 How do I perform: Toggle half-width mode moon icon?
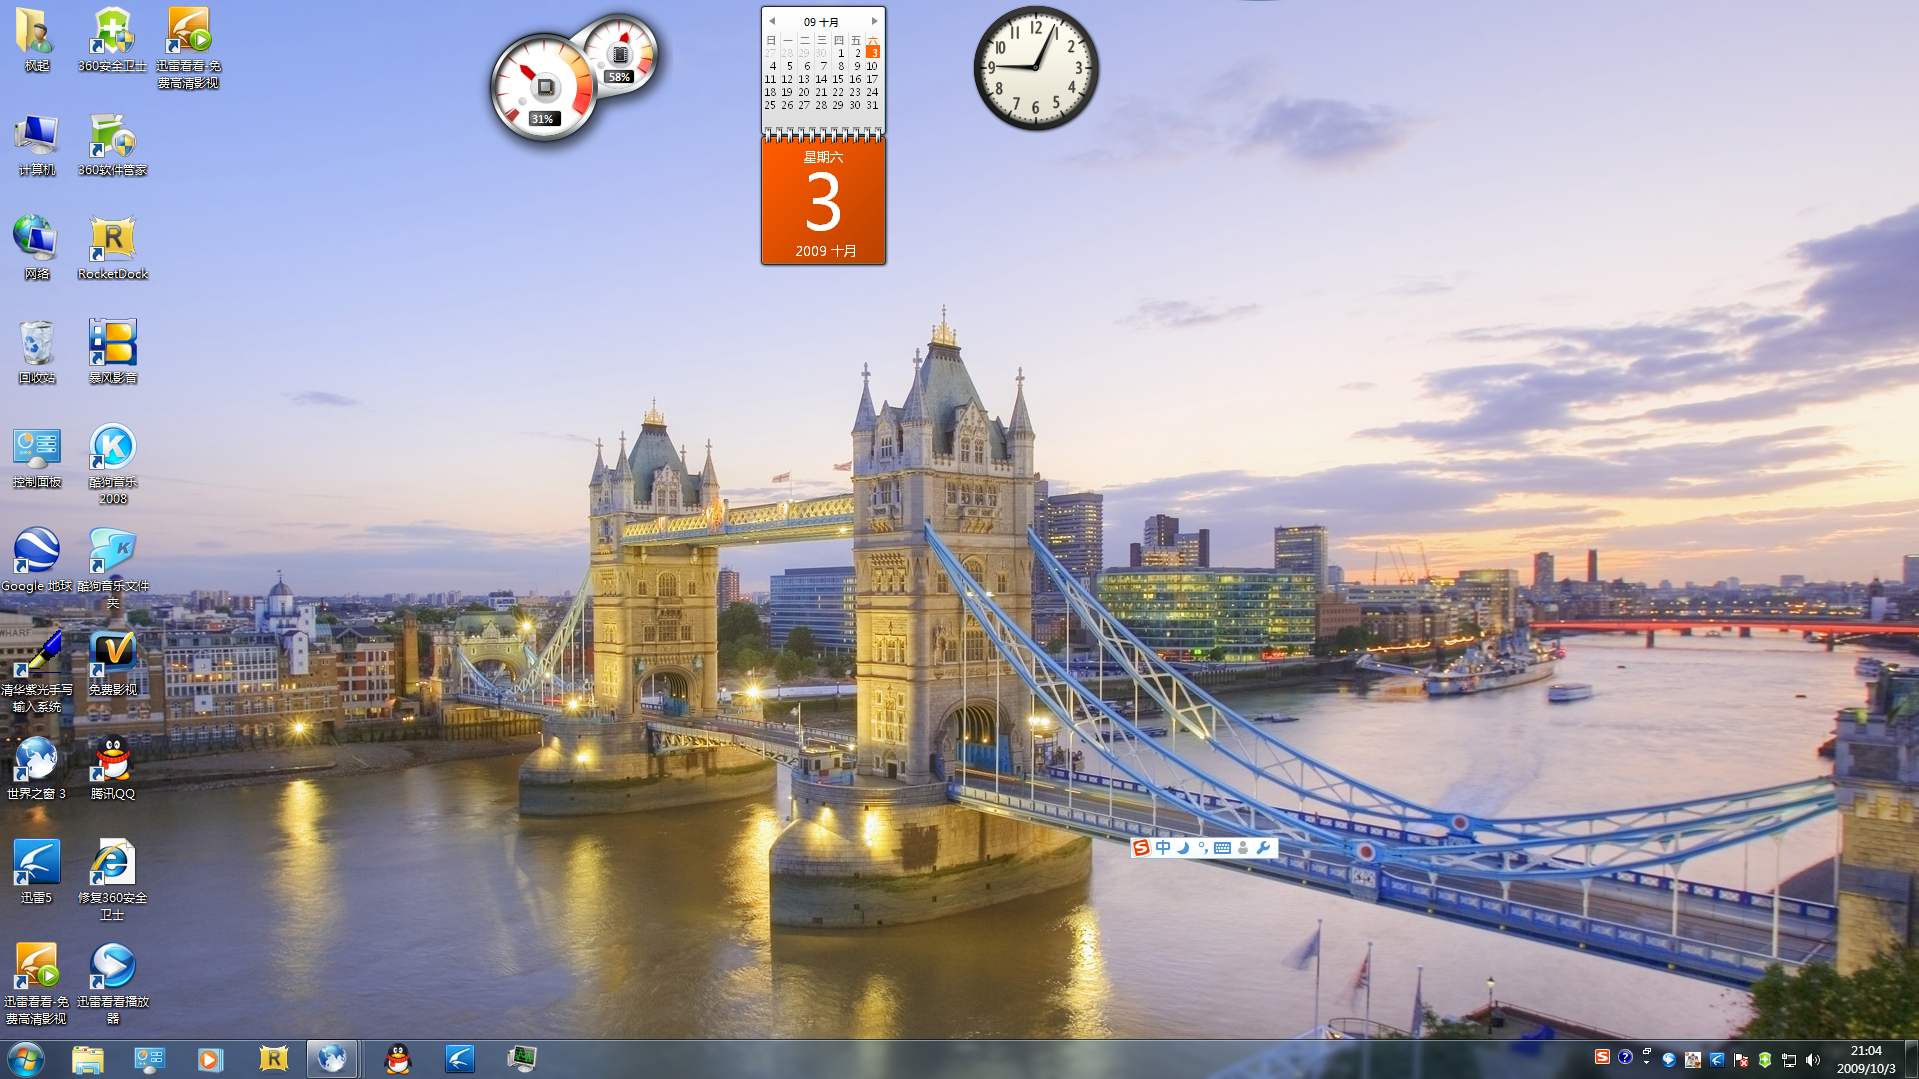[1183, 848]
